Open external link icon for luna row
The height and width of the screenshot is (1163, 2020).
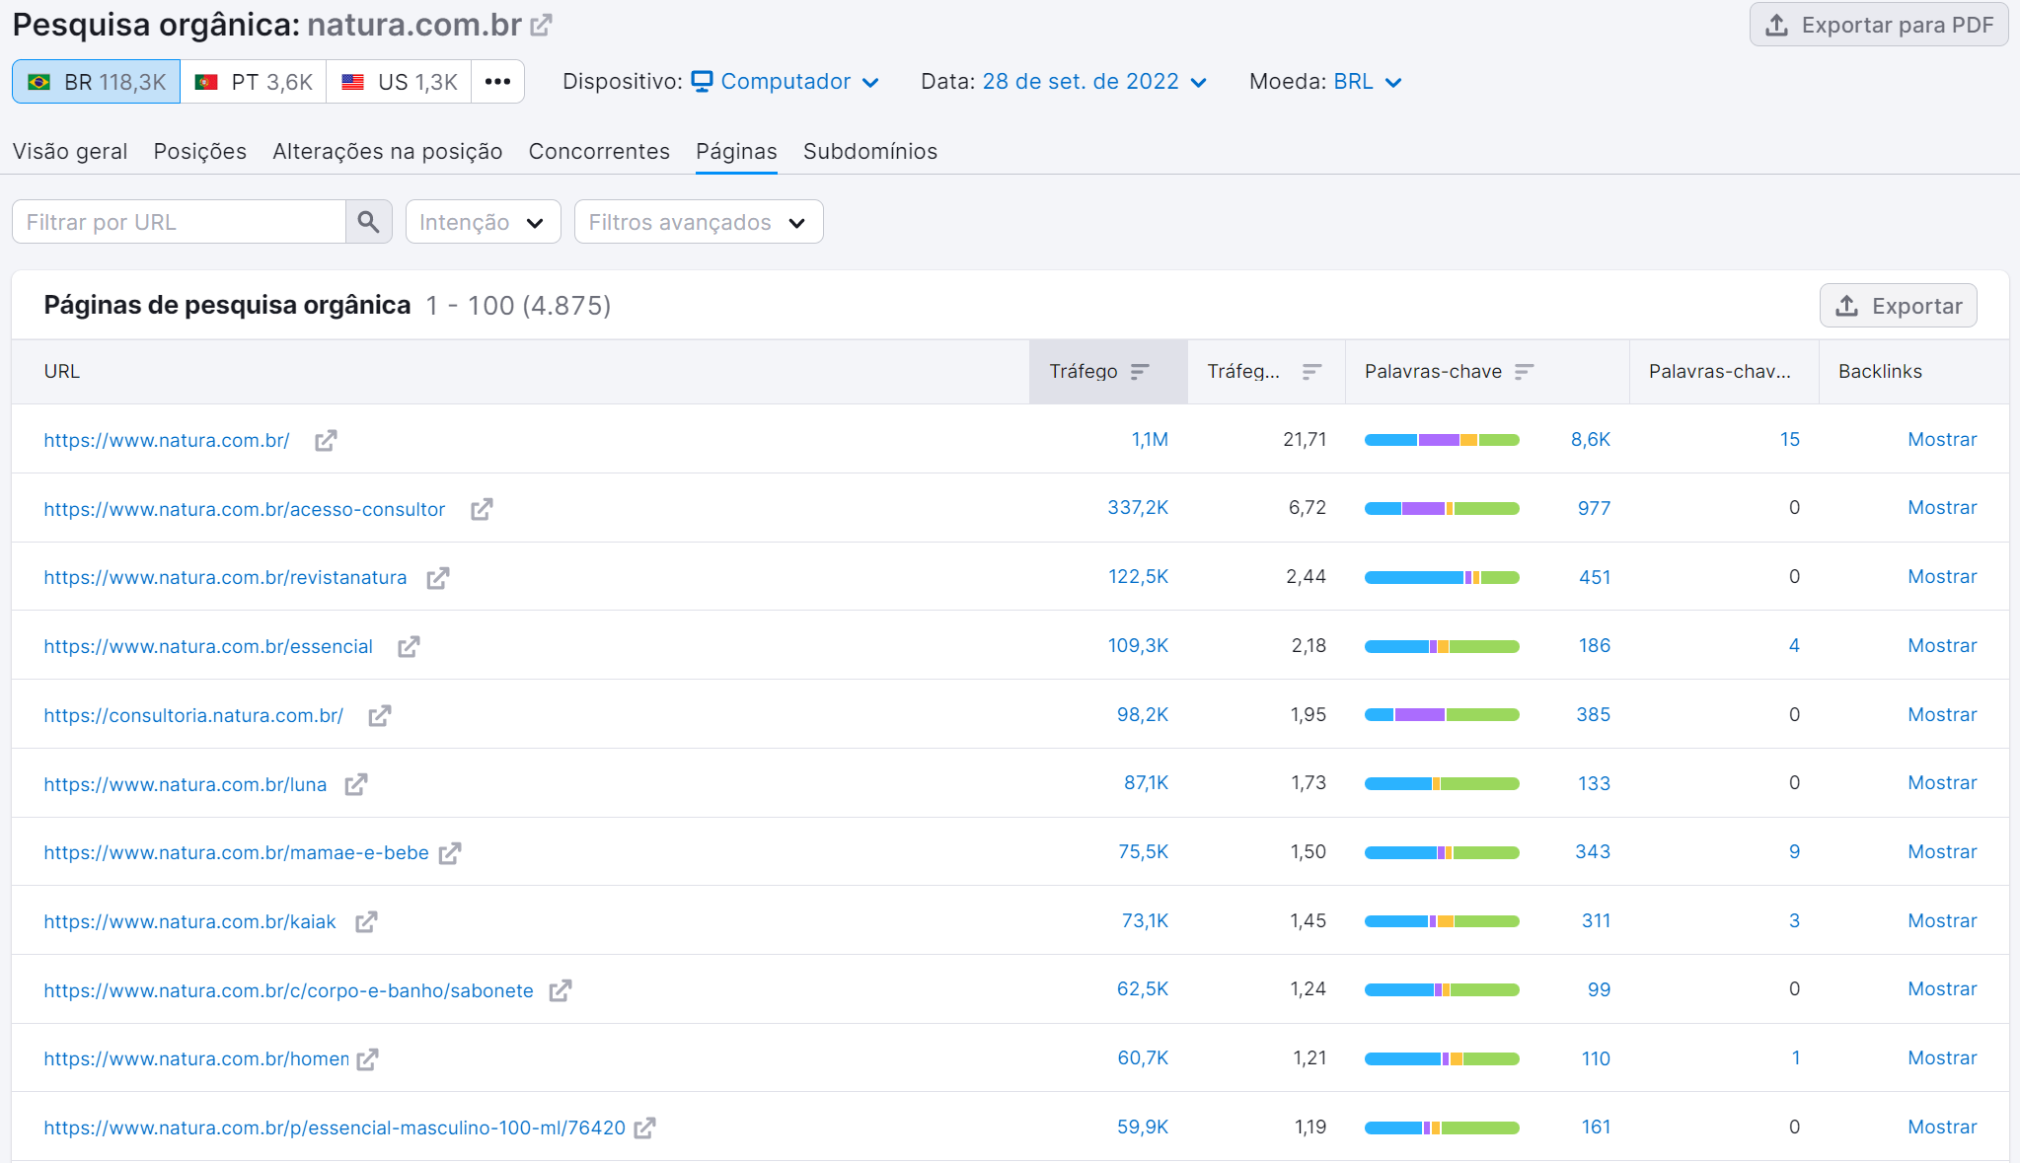pos(356,785)
